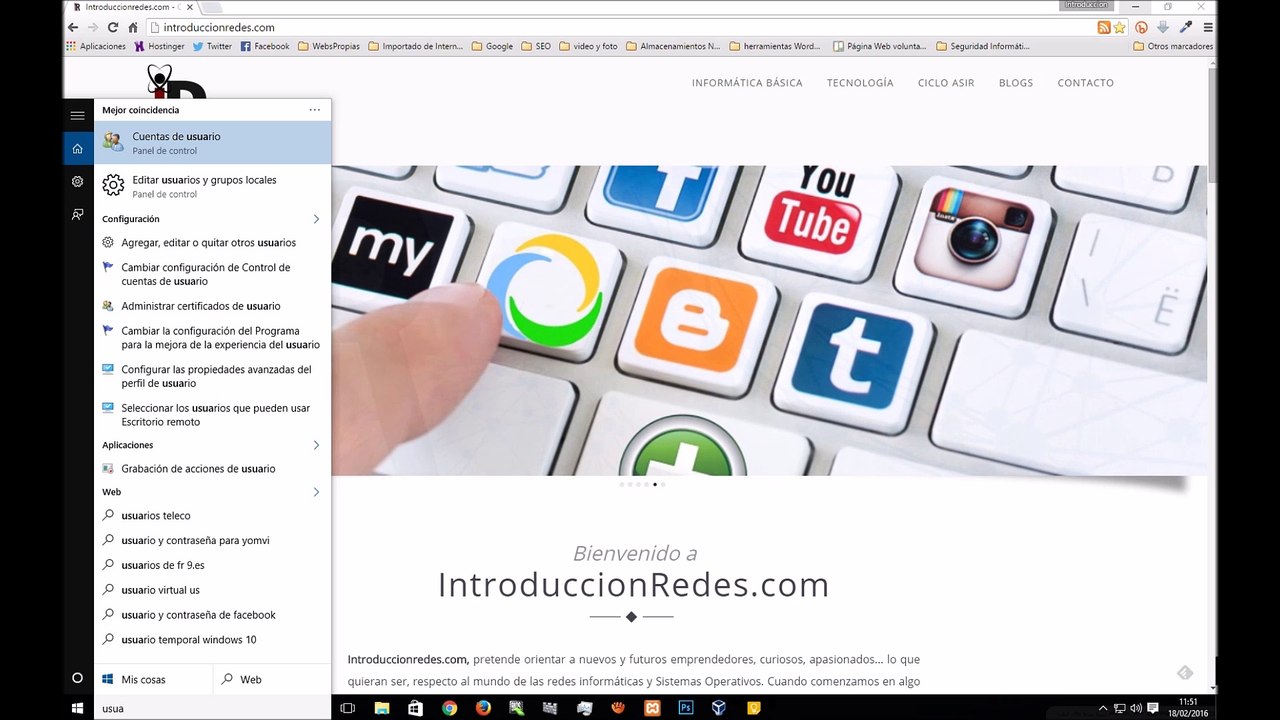
Task: Open the Twitter bookmark
Action: tap(212, 46)
